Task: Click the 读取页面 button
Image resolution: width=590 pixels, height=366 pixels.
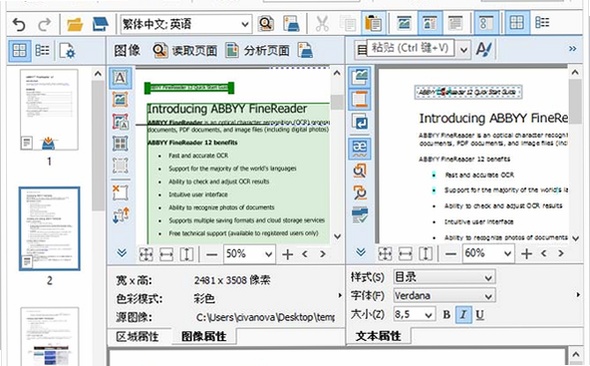Action: 186,50
